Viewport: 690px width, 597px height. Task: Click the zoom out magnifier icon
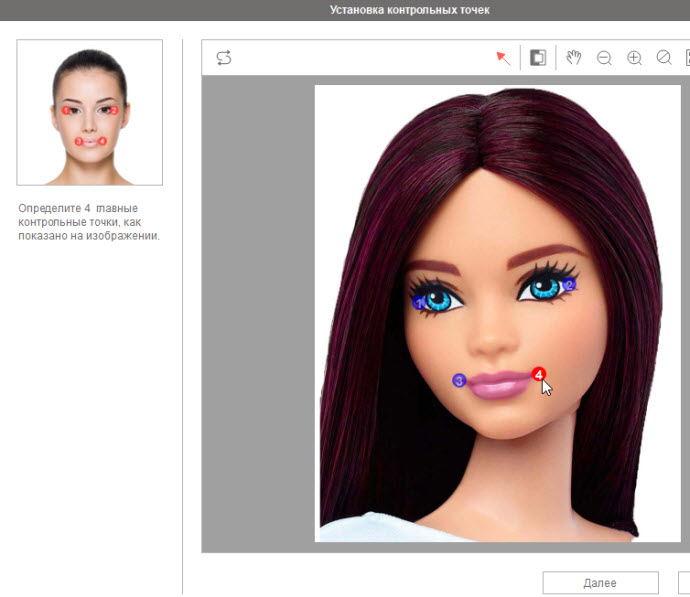click(604, 58)
